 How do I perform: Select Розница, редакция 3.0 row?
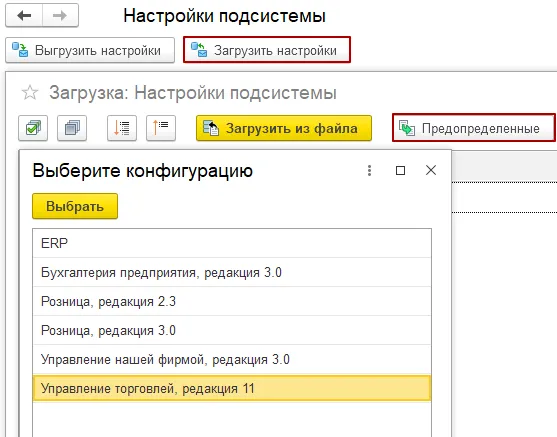click(232, 330)
